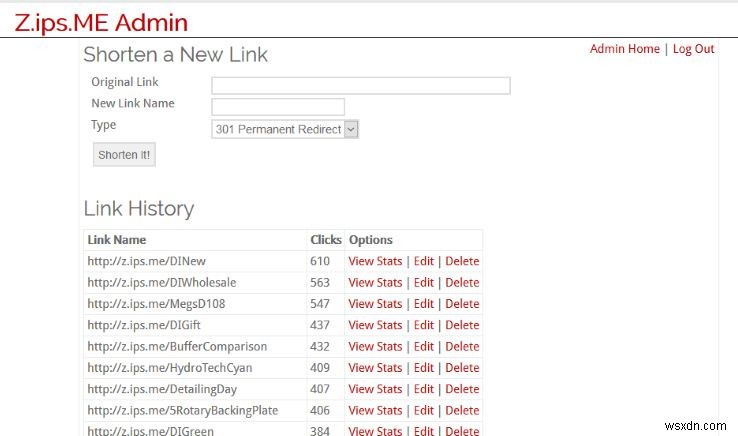Select the Clicks column header
Viewport: 738px width, 436px height.
pyautogui.click(x=326, y=240)
